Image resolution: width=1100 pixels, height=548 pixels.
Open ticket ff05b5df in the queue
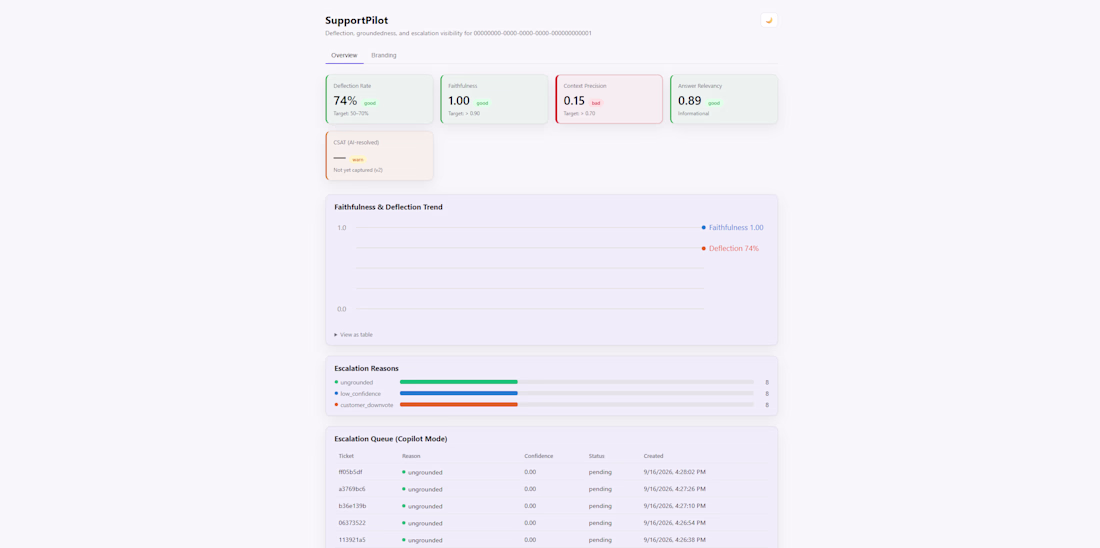350,472
